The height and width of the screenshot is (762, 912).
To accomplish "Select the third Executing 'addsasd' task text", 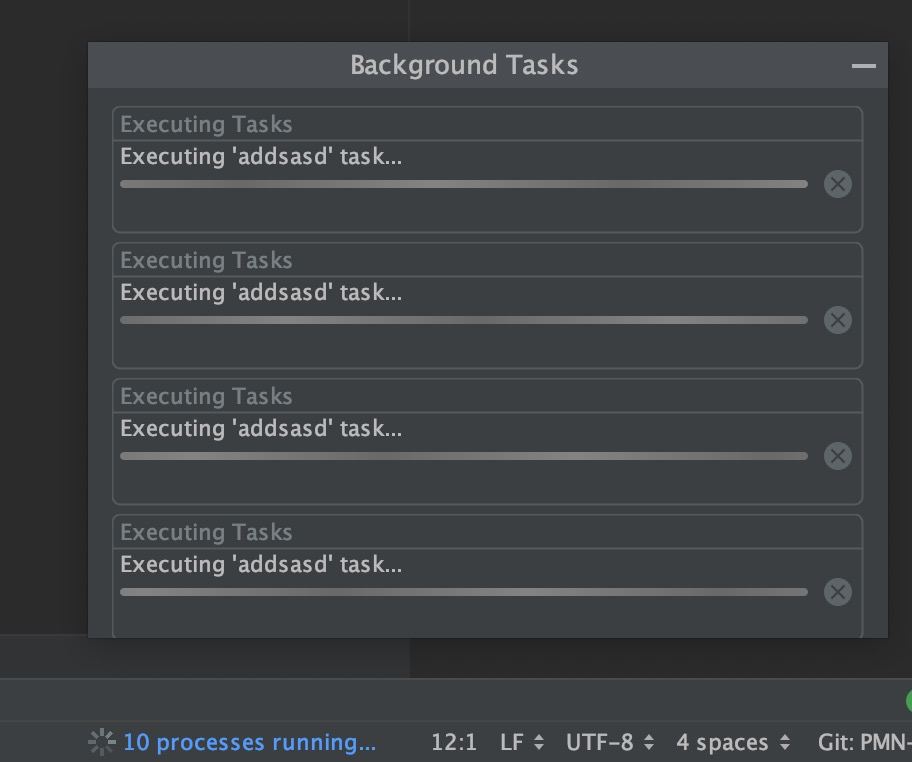I will [x=261, y=429].
